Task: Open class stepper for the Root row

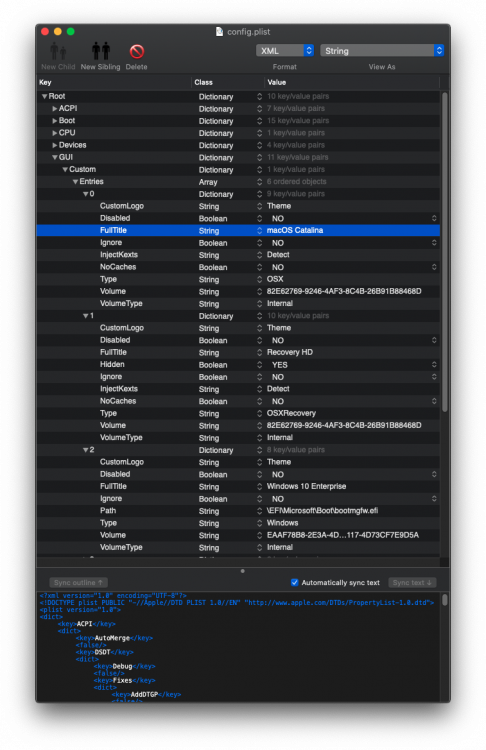Action: click(x=259, y=96)
